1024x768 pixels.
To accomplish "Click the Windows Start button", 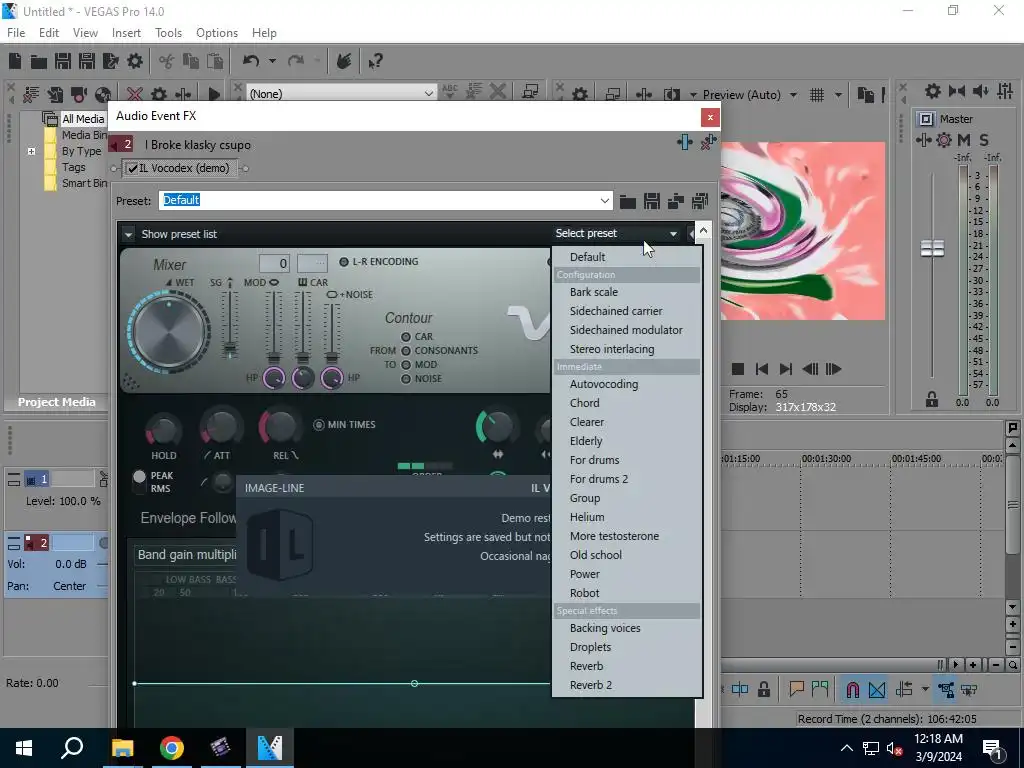I will point(24,748).
